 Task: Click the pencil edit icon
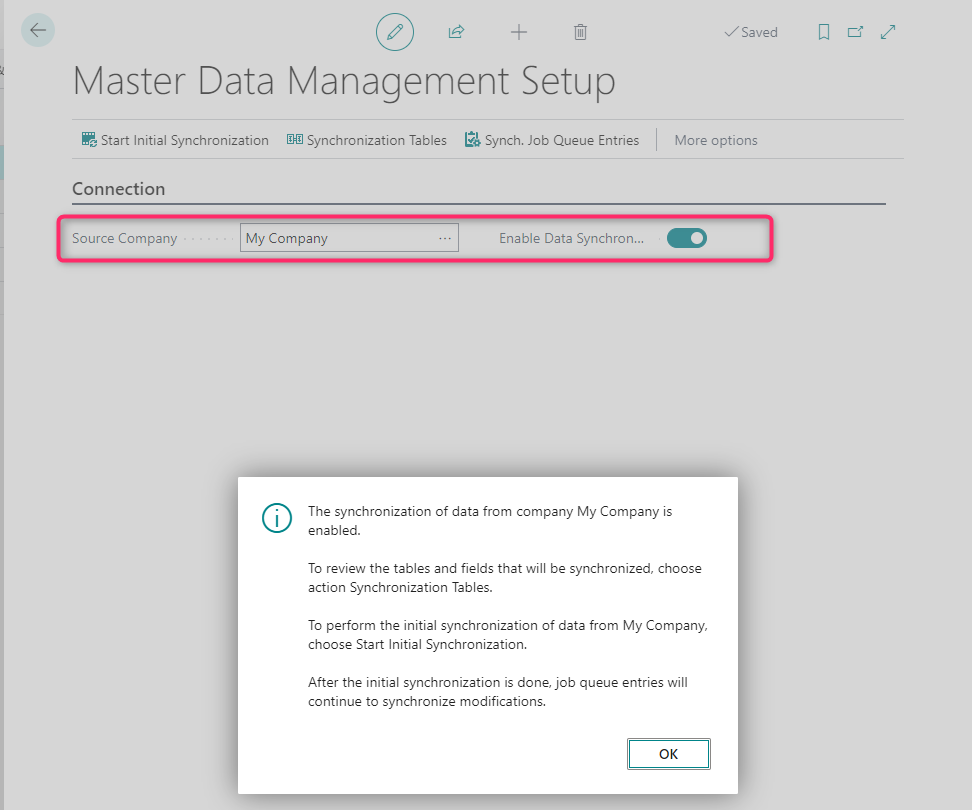click(394, 32)
